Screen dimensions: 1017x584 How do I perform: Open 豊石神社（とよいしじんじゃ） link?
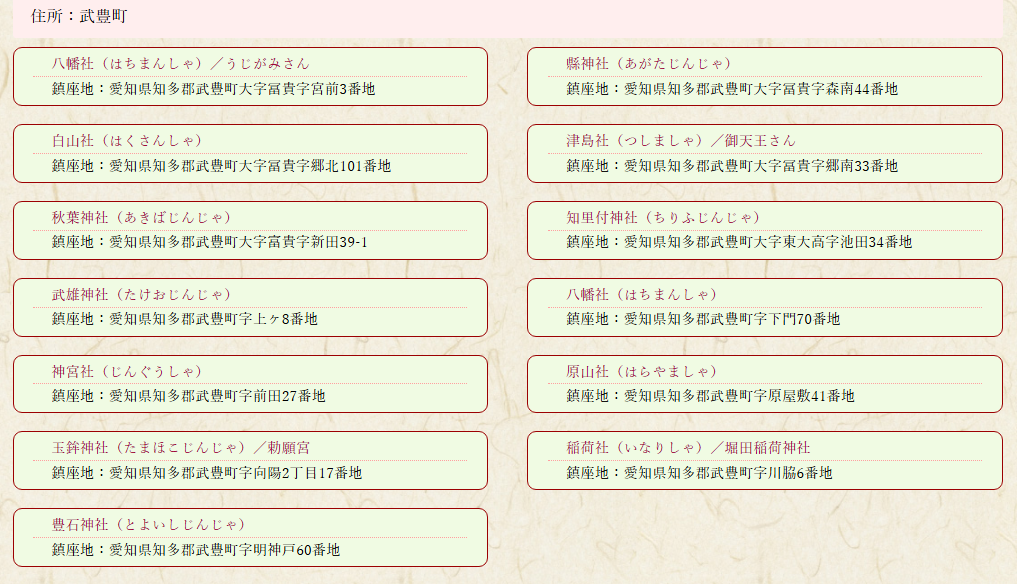click(148, 524)
